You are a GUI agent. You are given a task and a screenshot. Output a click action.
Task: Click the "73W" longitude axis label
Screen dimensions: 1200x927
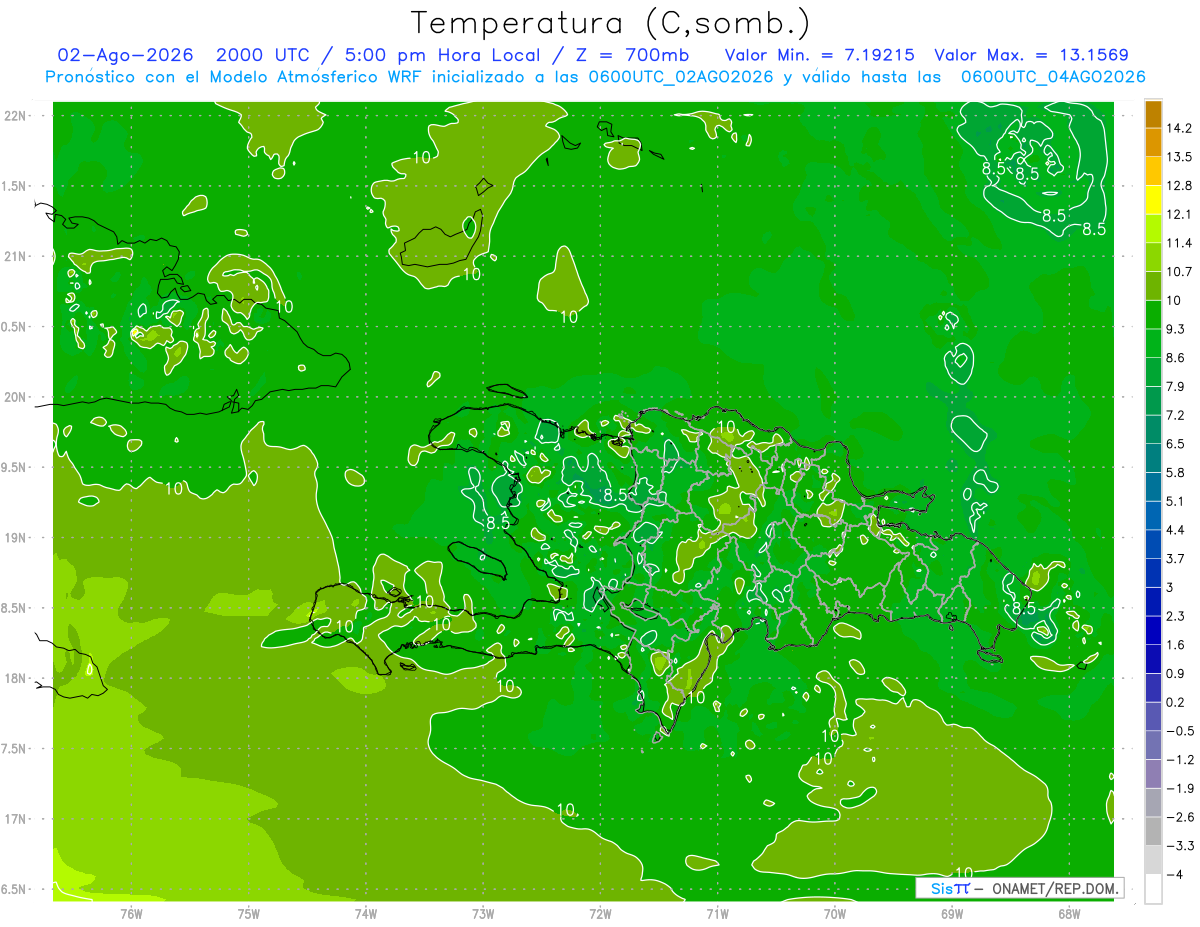pos(483,914)
